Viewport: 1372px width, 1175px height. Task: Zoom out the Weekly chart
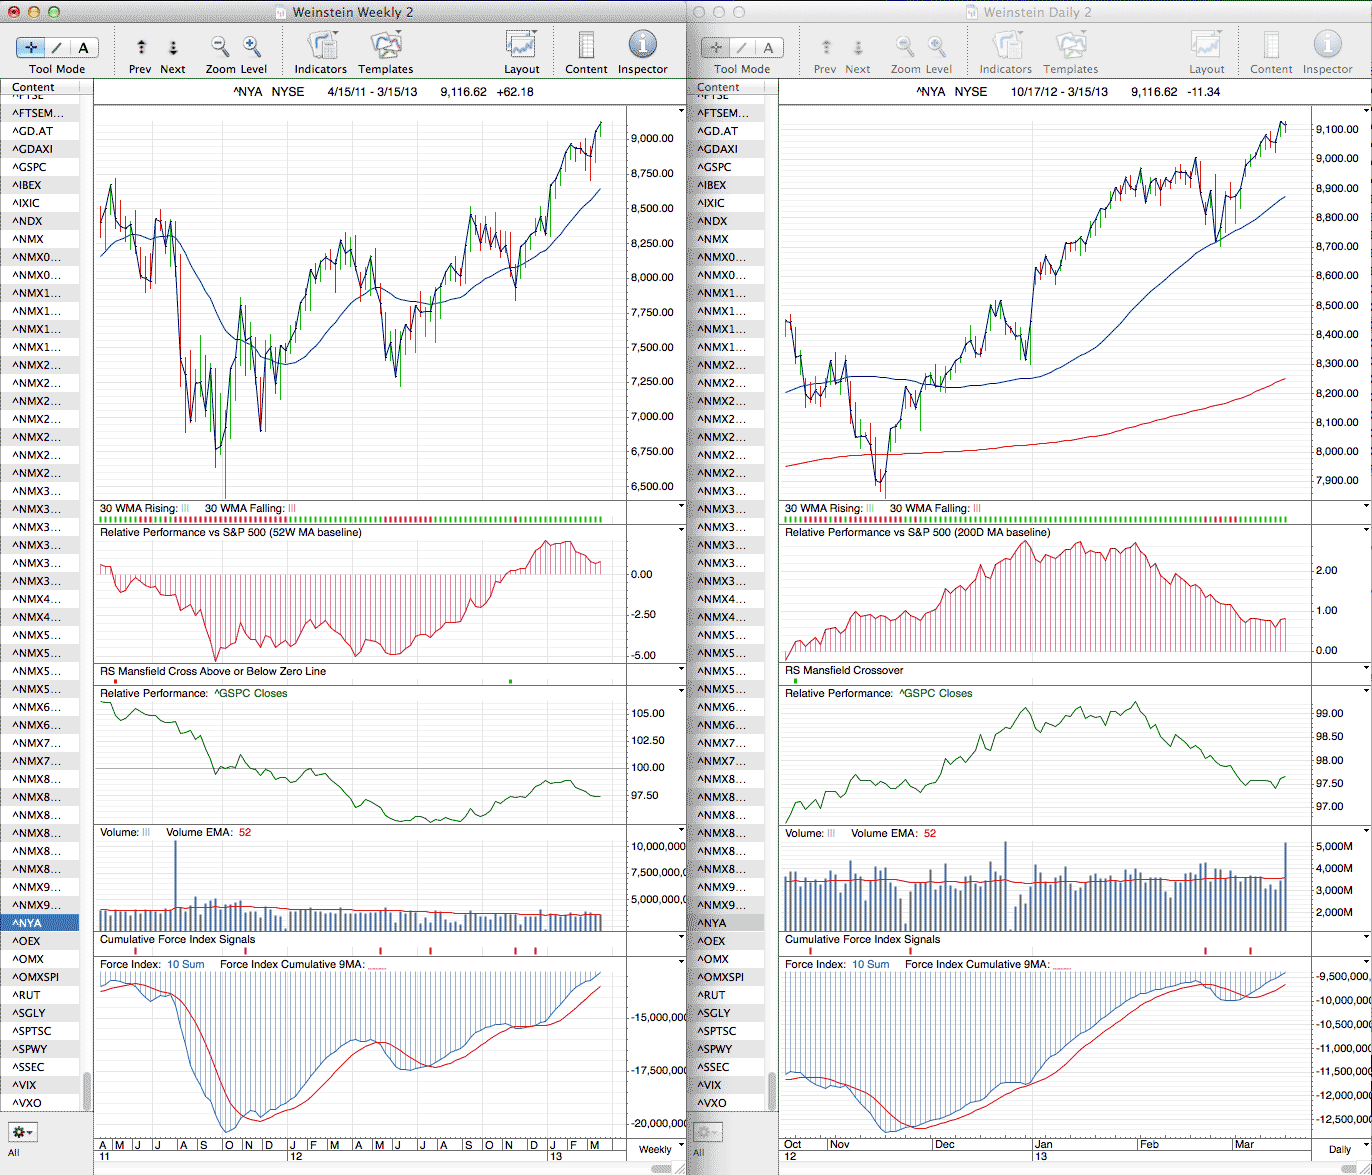pyautogui.click(x=220, y=46)
